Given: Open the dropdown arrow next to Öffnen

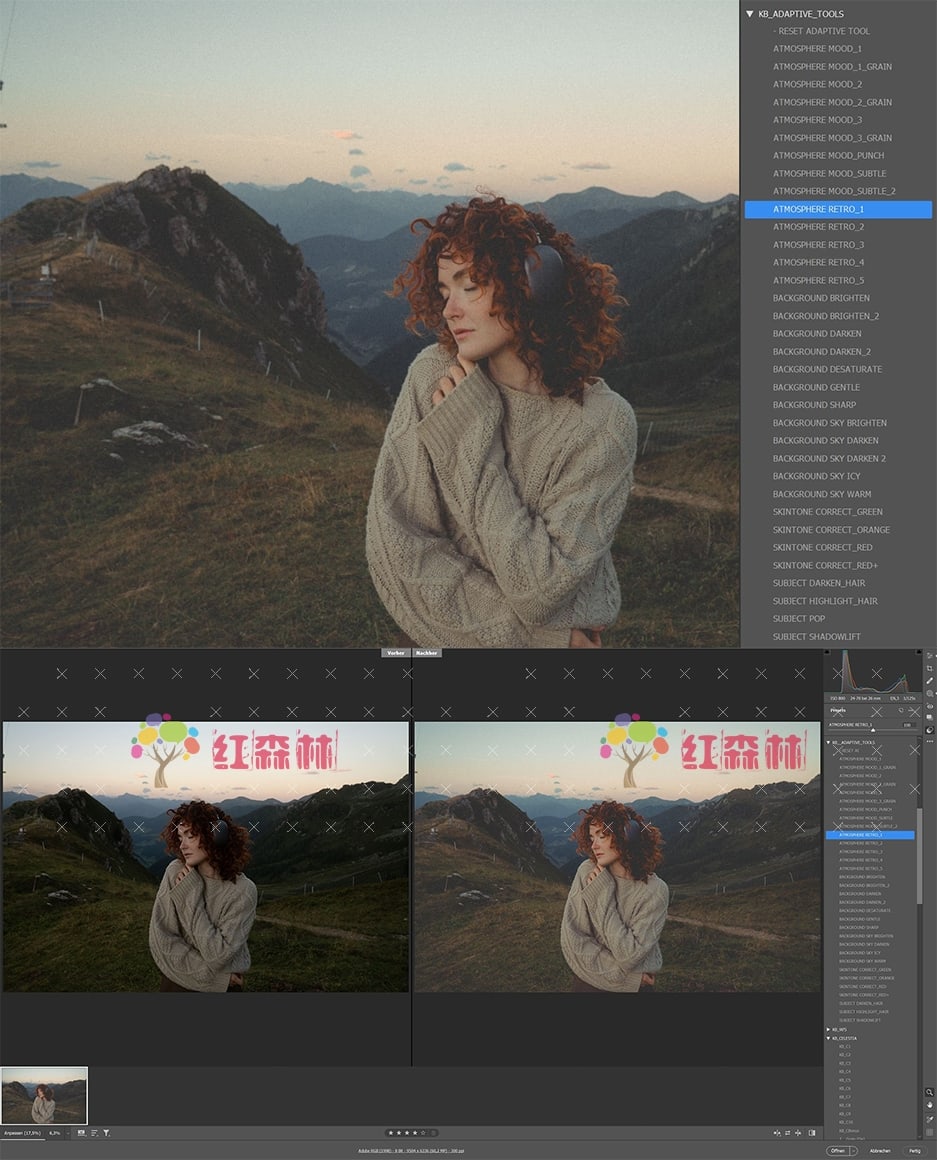Looking at the screenshot, I should pyautogui.click(x=854, y=1150).
